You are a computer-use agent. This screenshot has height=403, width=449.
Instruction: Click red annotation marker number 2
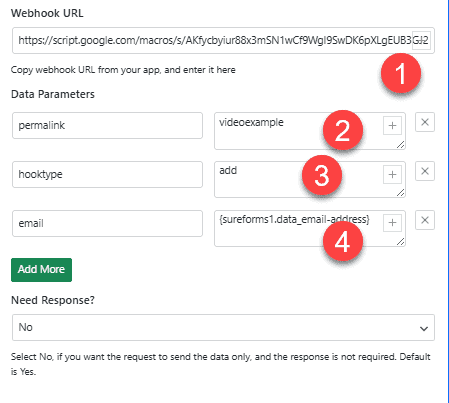tap(343, 130)
